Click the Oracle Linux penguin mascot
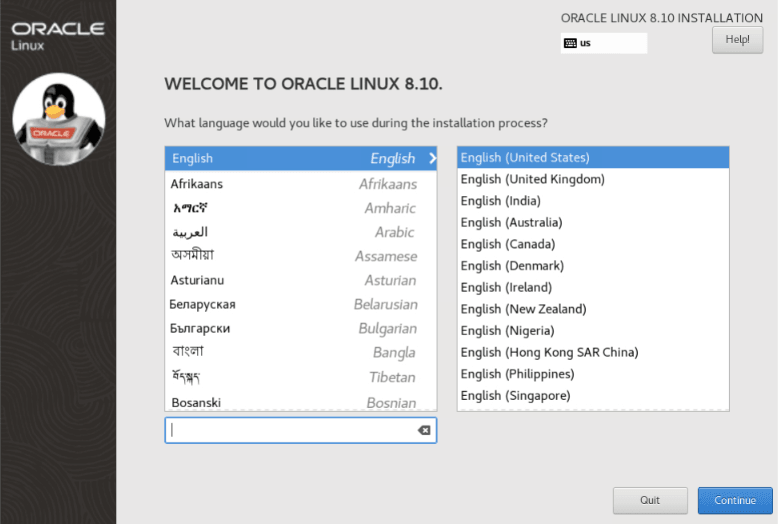Viewport: 780px width, 525px height. coord(59,119)
